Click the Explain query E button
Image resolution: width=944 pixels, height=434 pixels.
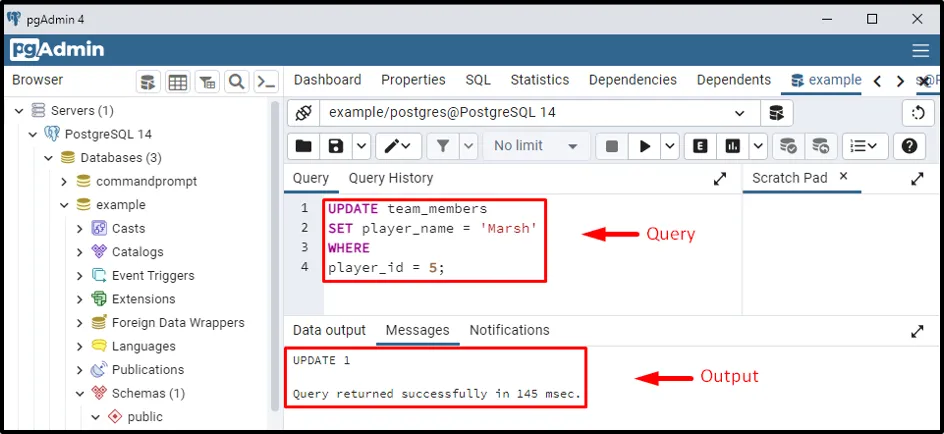click(701, 146)
